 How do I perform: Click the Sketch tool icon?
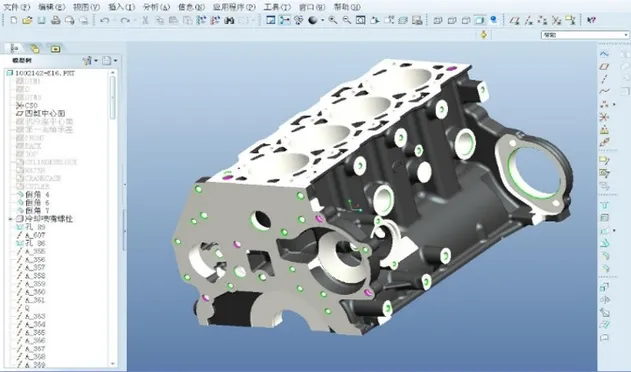pos(604,54)
